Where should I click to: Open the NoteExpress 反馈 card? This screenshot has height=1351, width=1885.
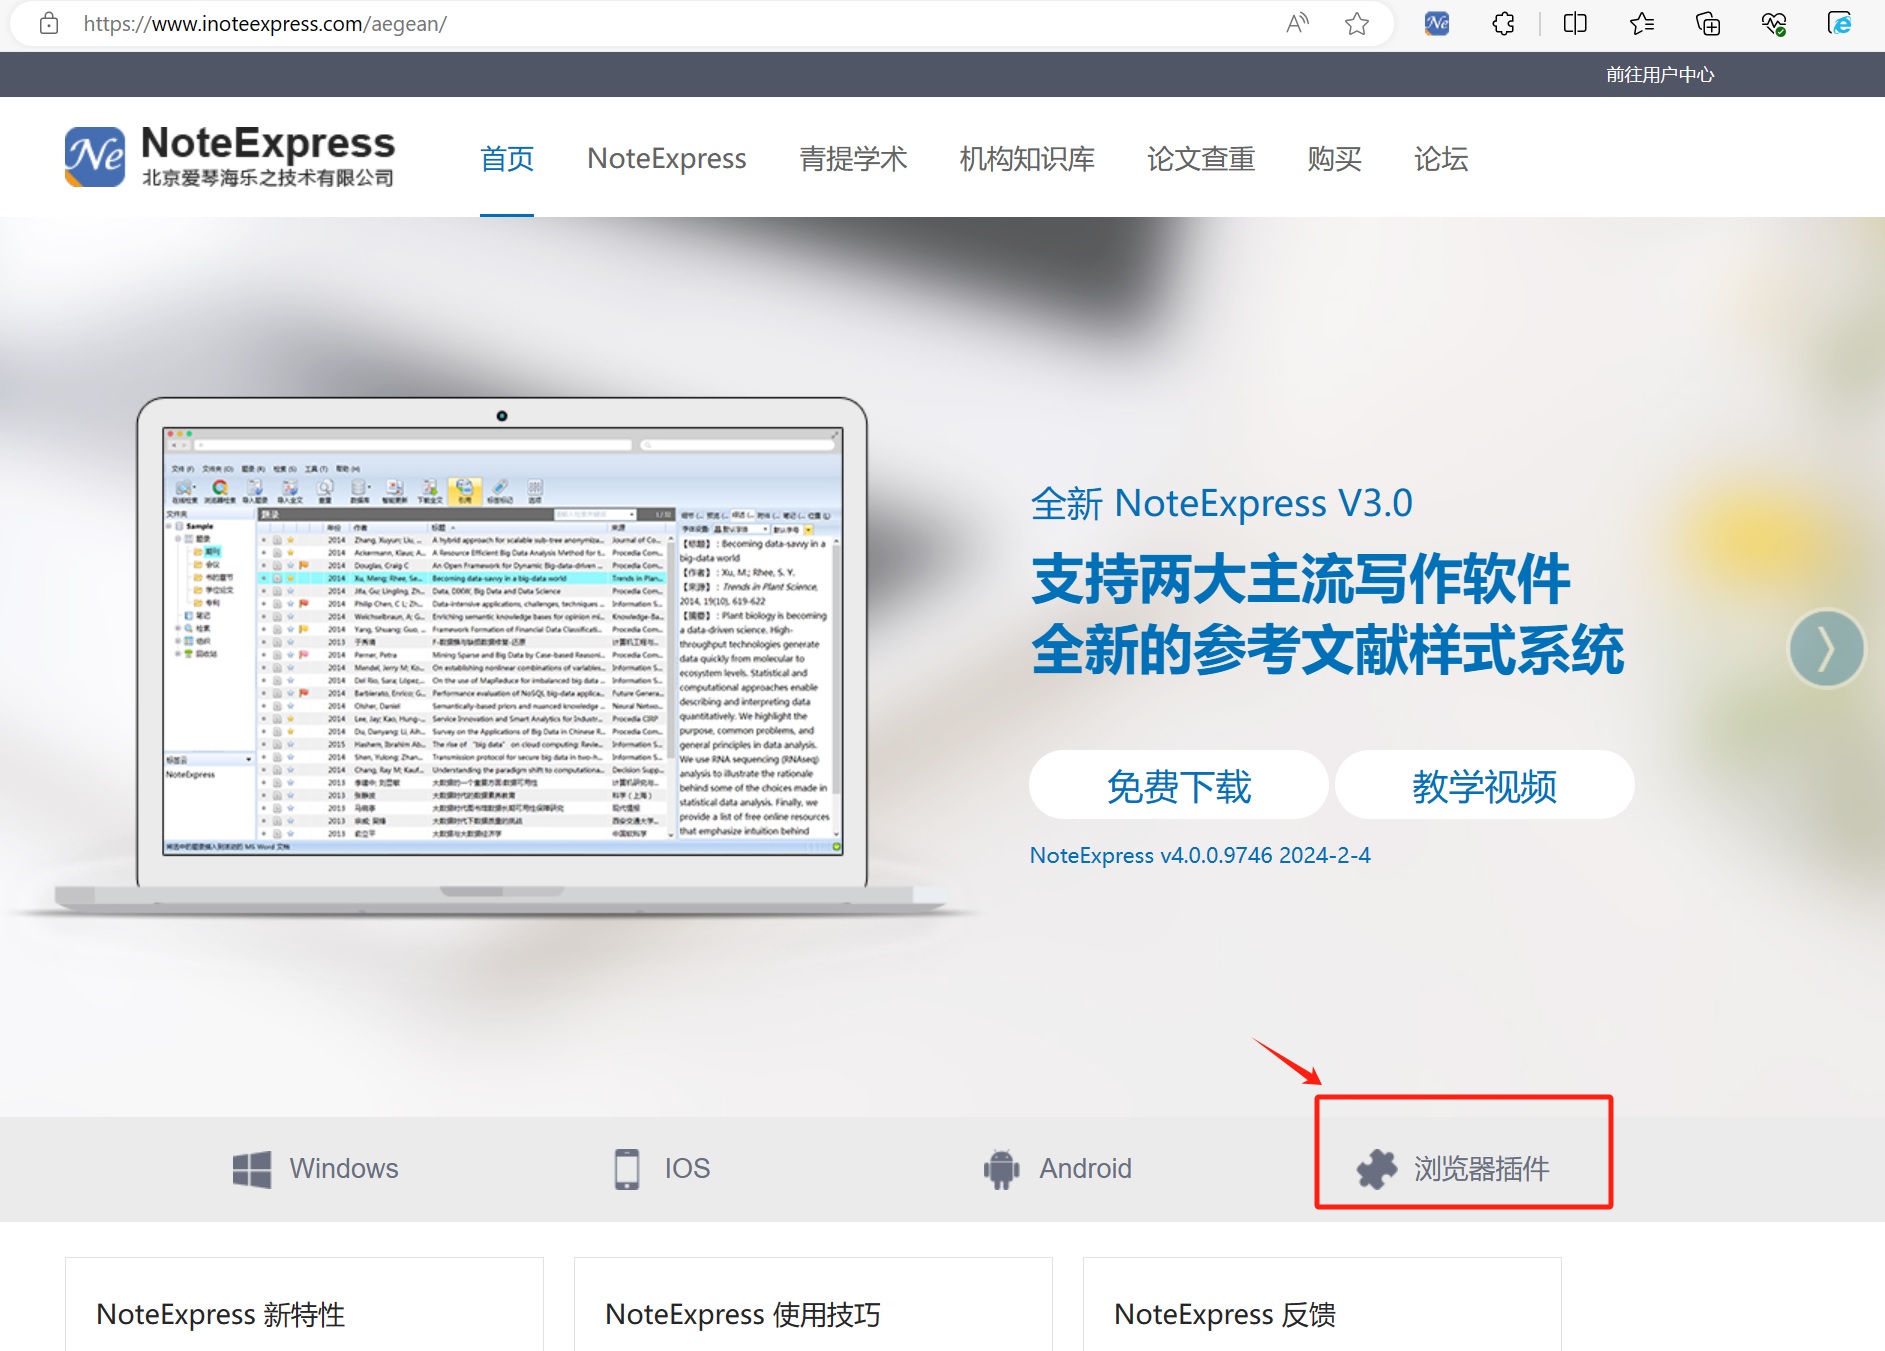(x=1322, y=1304)
